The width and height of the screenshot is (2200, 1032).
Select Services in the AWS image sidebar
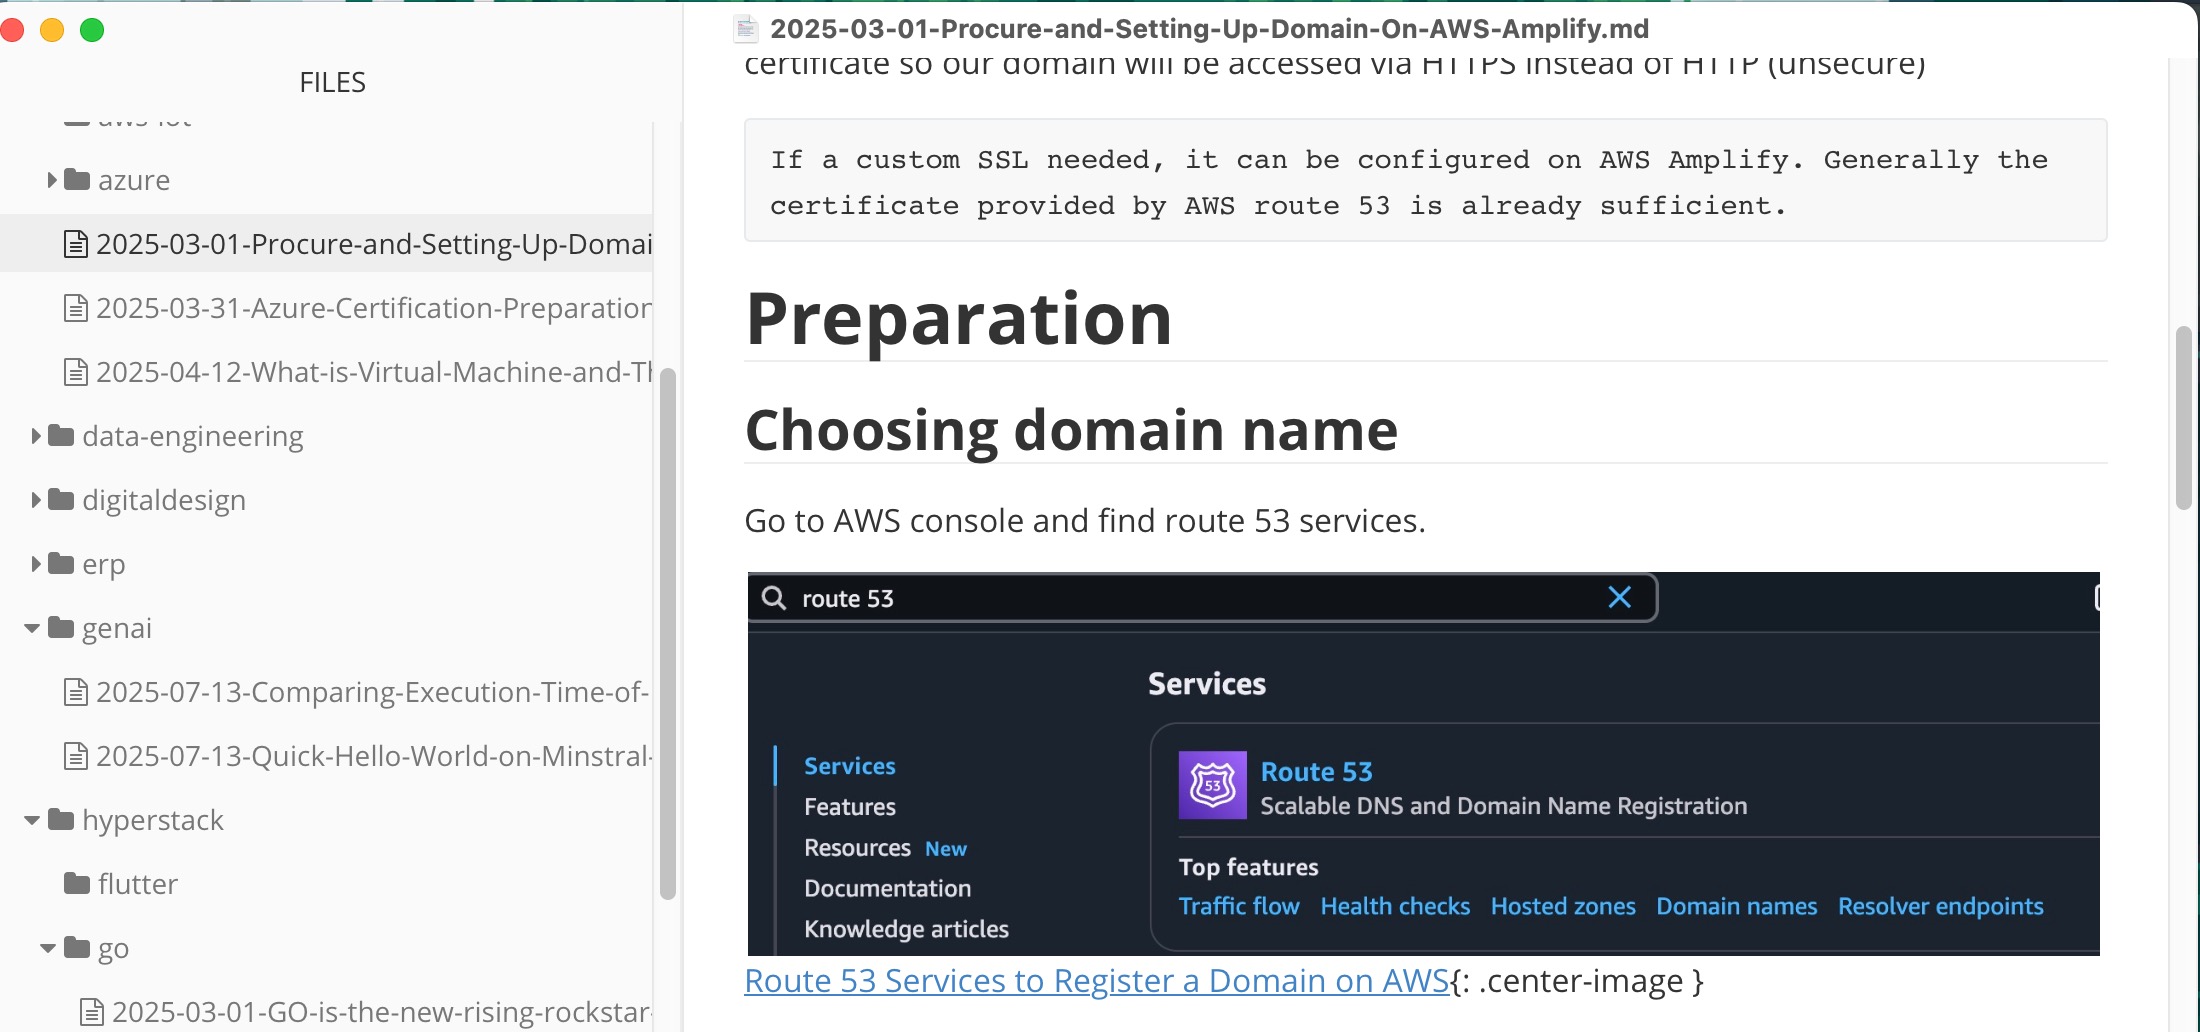[x=850, y=766]
